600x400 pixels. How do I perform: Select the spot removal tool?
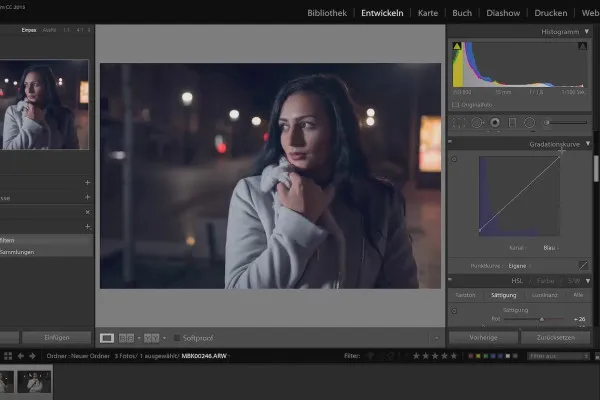(477, 122)
